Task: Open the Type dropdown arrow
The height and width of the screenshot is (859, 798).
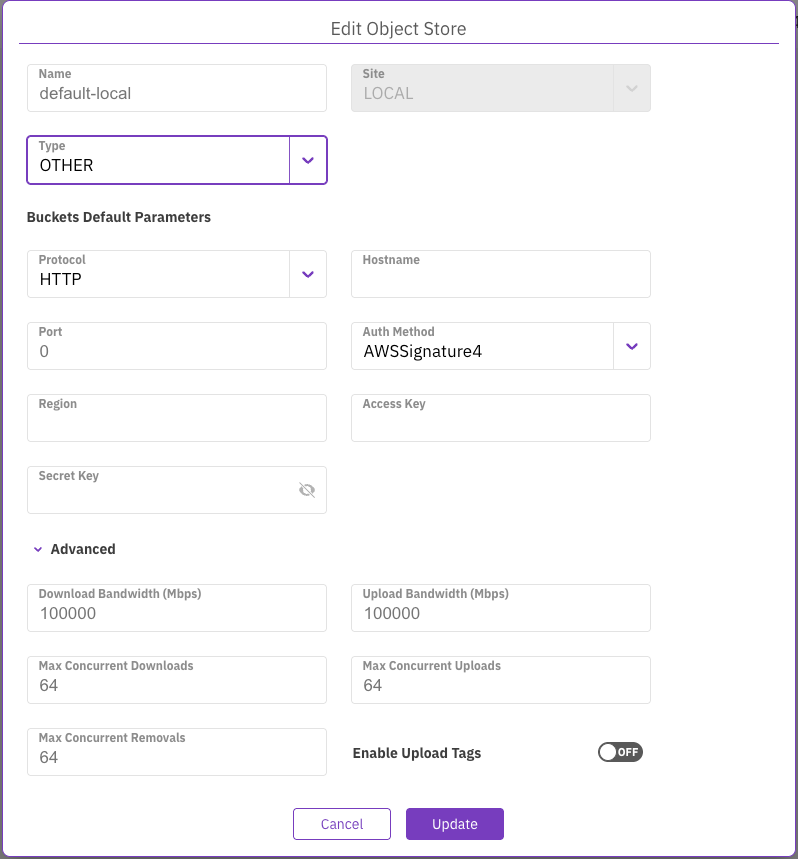Action: point(308,161)
